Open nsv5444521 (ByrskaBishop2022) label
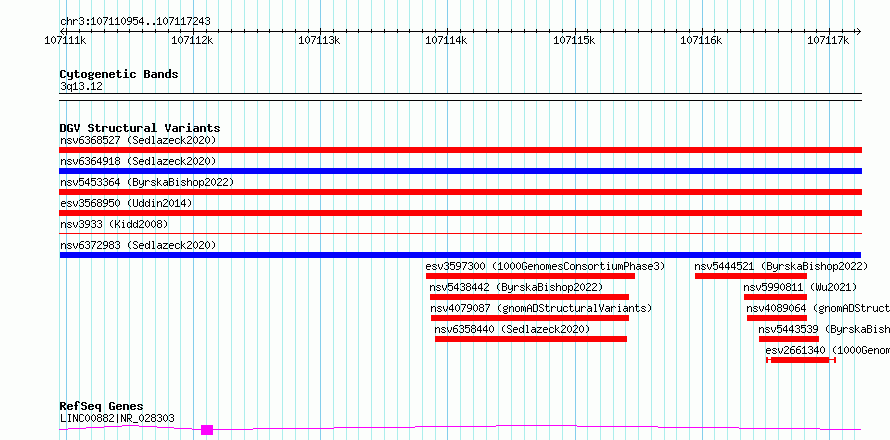This screenshot has height=440, width=890. tap(781, 266)
